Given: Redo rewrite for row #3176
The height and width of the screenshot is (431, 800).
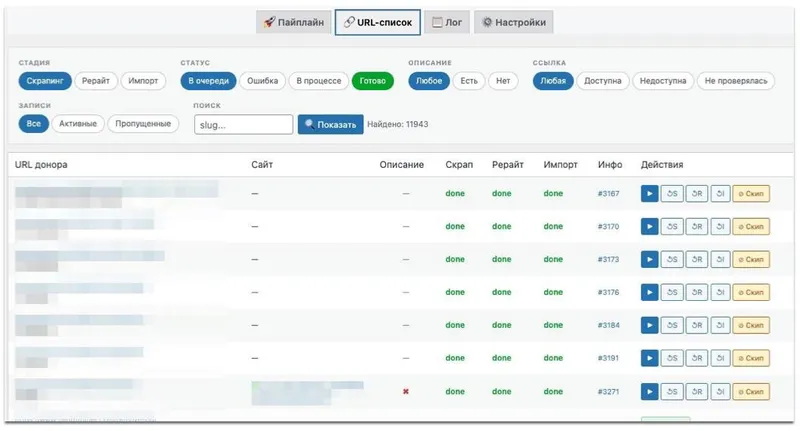Looking at the screenshot, I should tap(697, 292).
